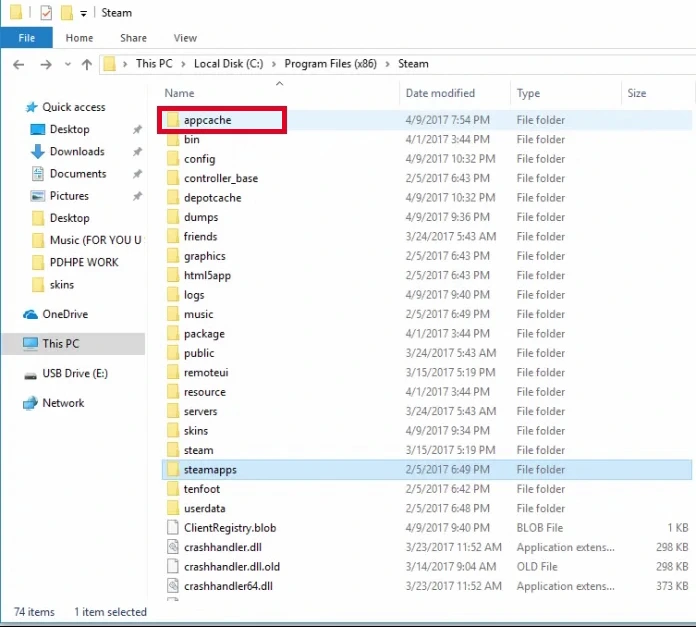696x627 pixels.
Task: Click the Properties icon in title bar
Action: click(46, 13)
